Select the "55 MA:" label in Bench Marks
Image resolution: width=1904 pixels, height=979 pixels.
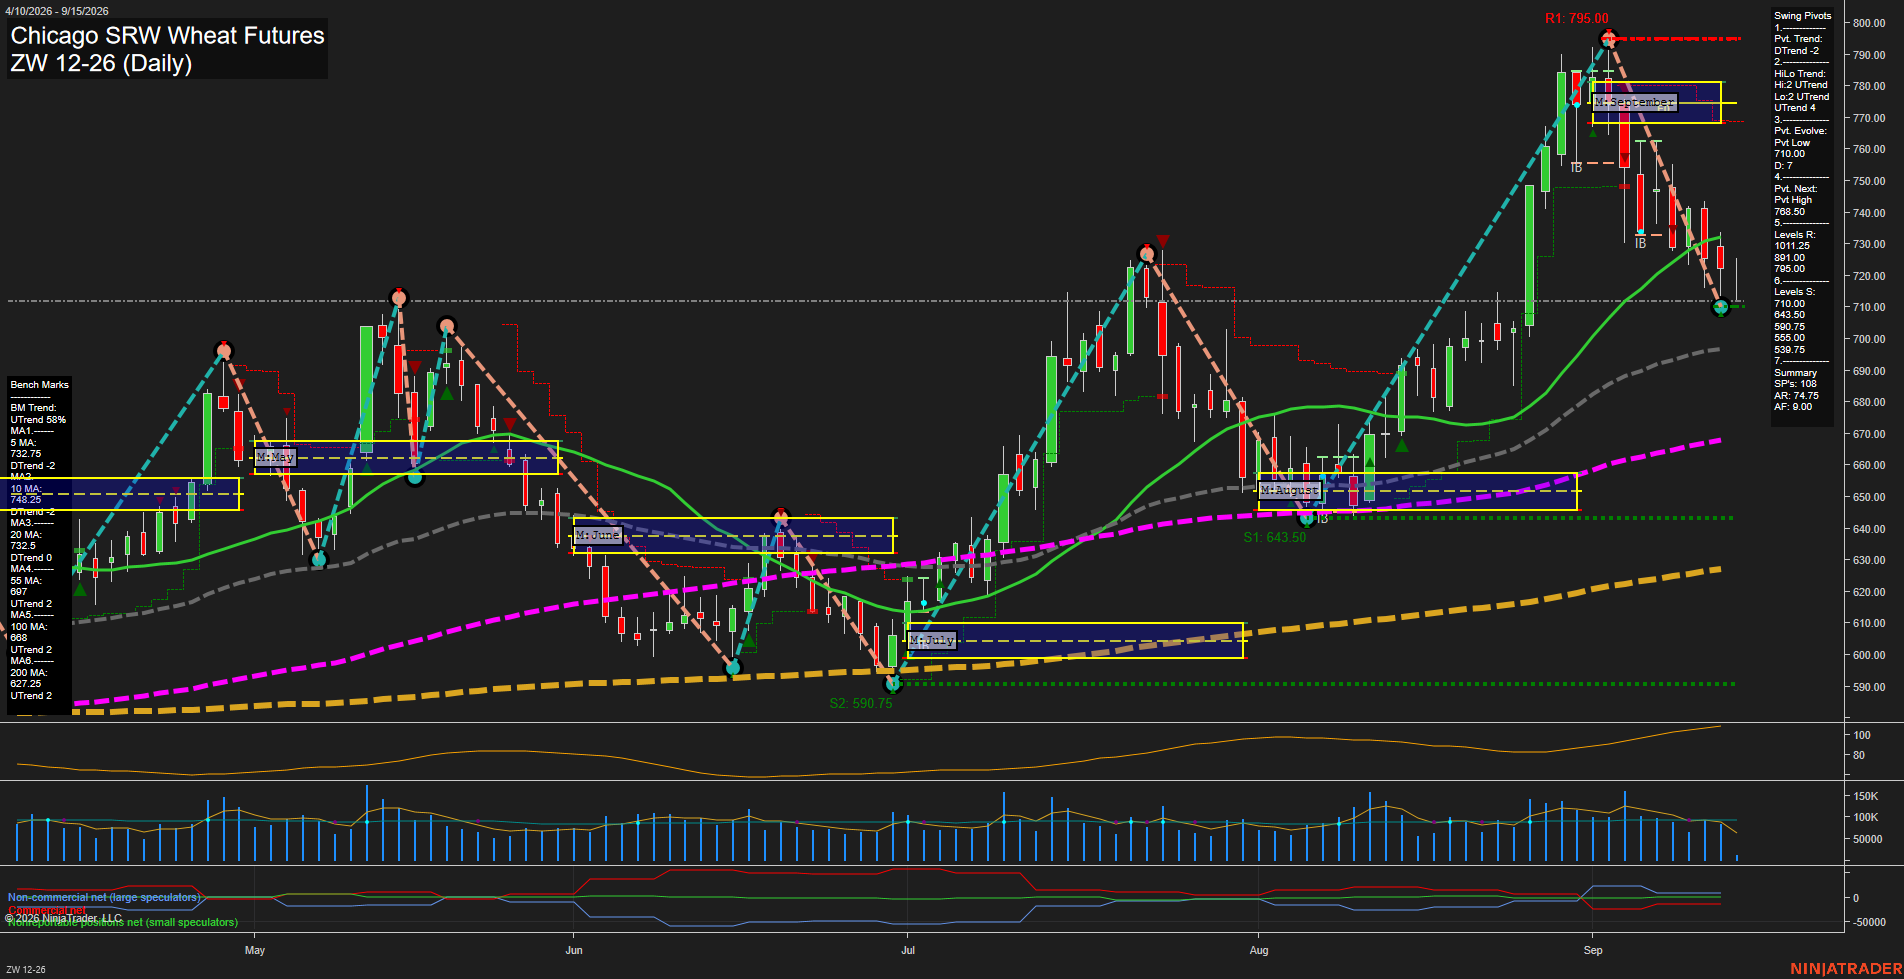pyautogui.click(x=26, y=581)
